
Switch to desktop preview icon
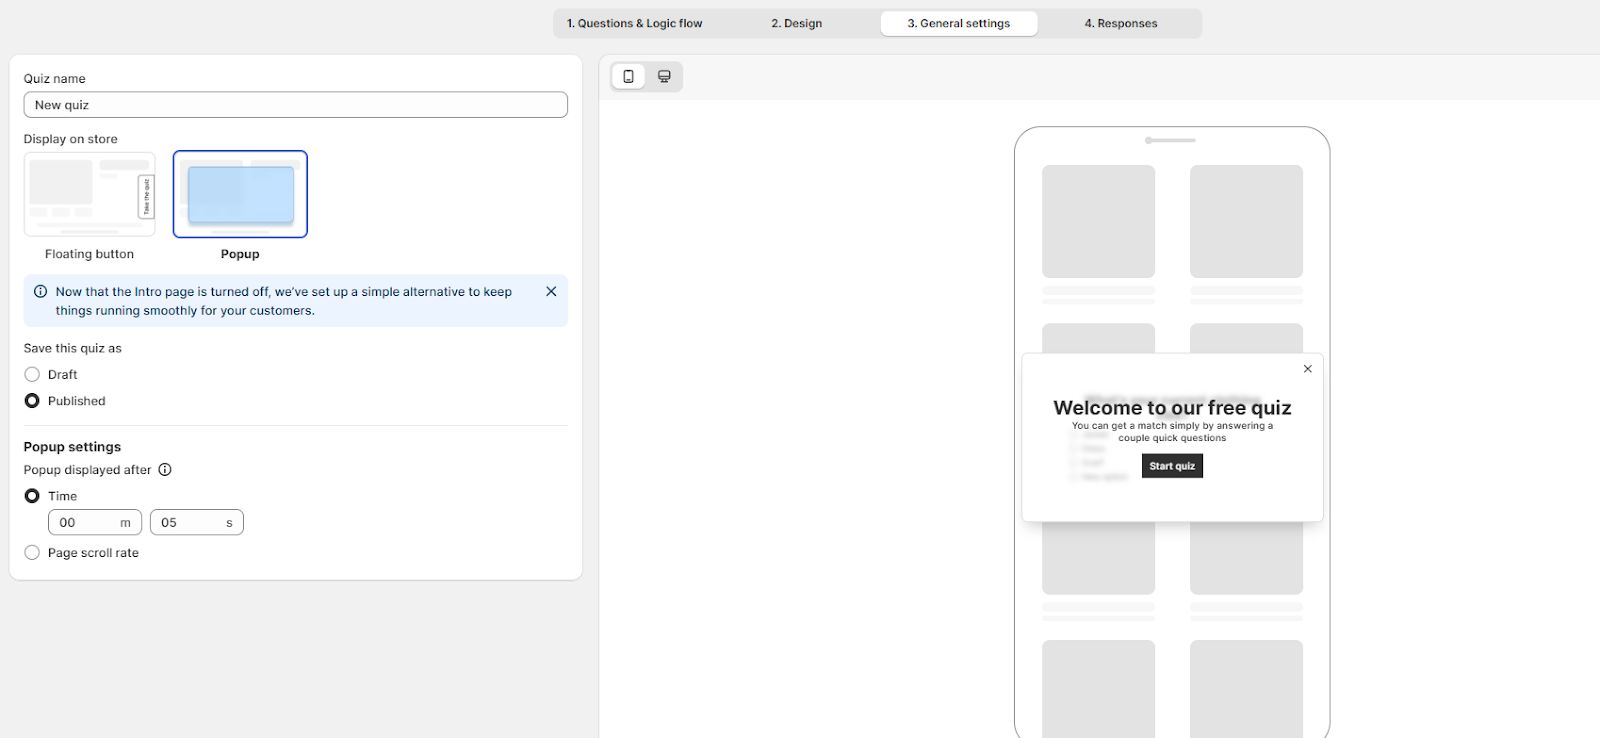[x=664, y=76]
